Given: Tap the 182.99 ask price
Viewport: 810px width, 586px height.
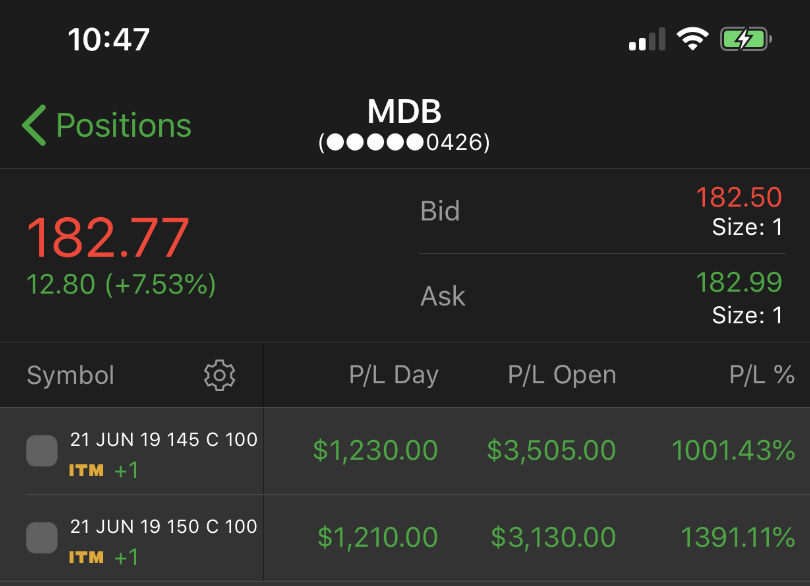Looking at the screenshot, I should [x=739, y=282].
